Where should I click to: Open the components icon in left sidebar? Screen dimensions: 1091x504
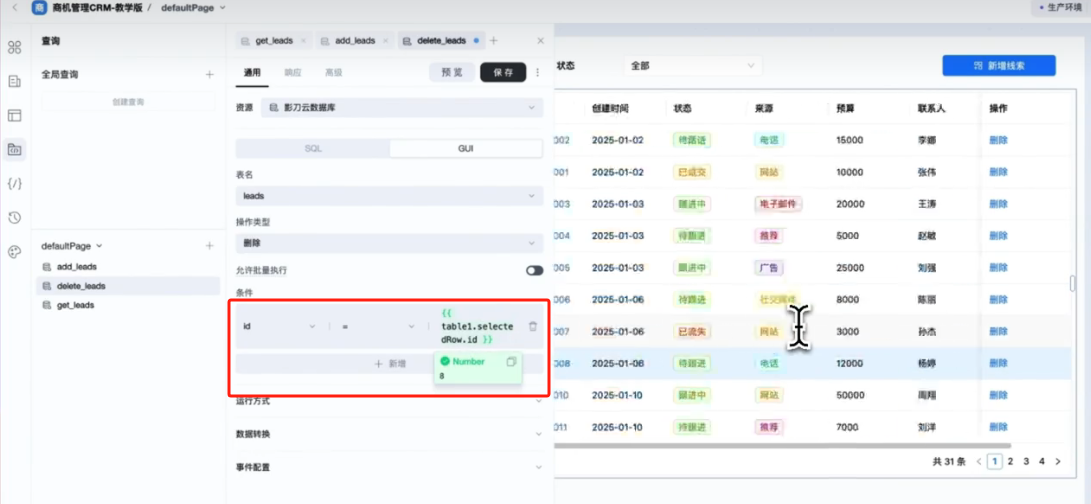tap(14, 47)
